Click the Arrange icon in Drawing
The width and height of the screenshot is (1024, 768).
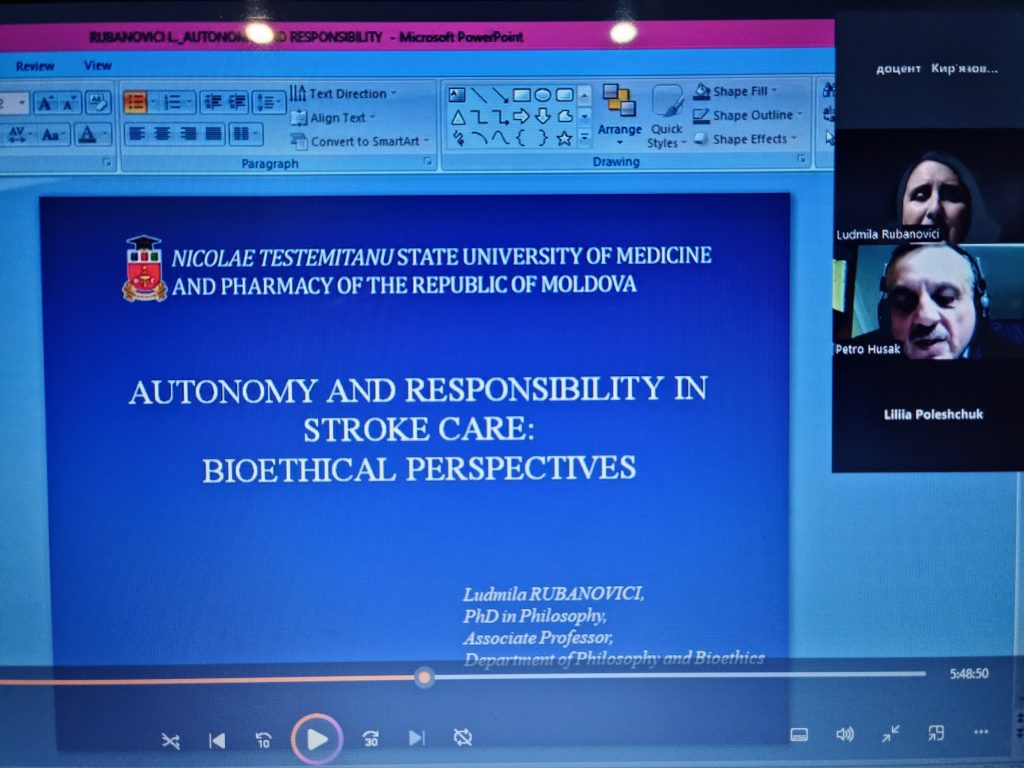[619, 110]
